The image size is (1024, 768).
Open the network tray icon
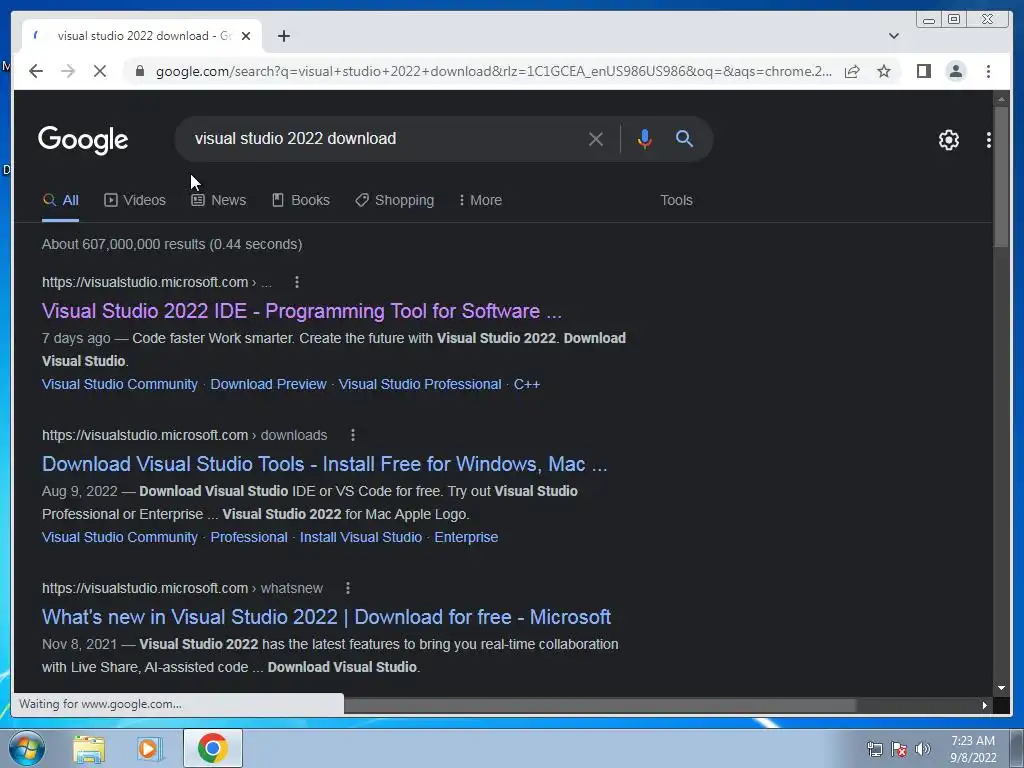[x=874, y=749]
